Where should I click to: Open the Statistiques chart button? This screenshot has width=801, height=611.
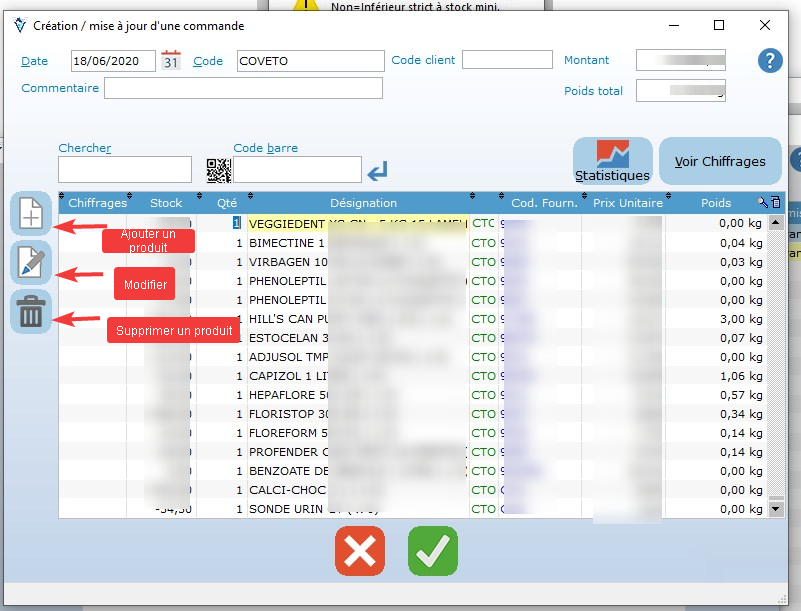612,160
